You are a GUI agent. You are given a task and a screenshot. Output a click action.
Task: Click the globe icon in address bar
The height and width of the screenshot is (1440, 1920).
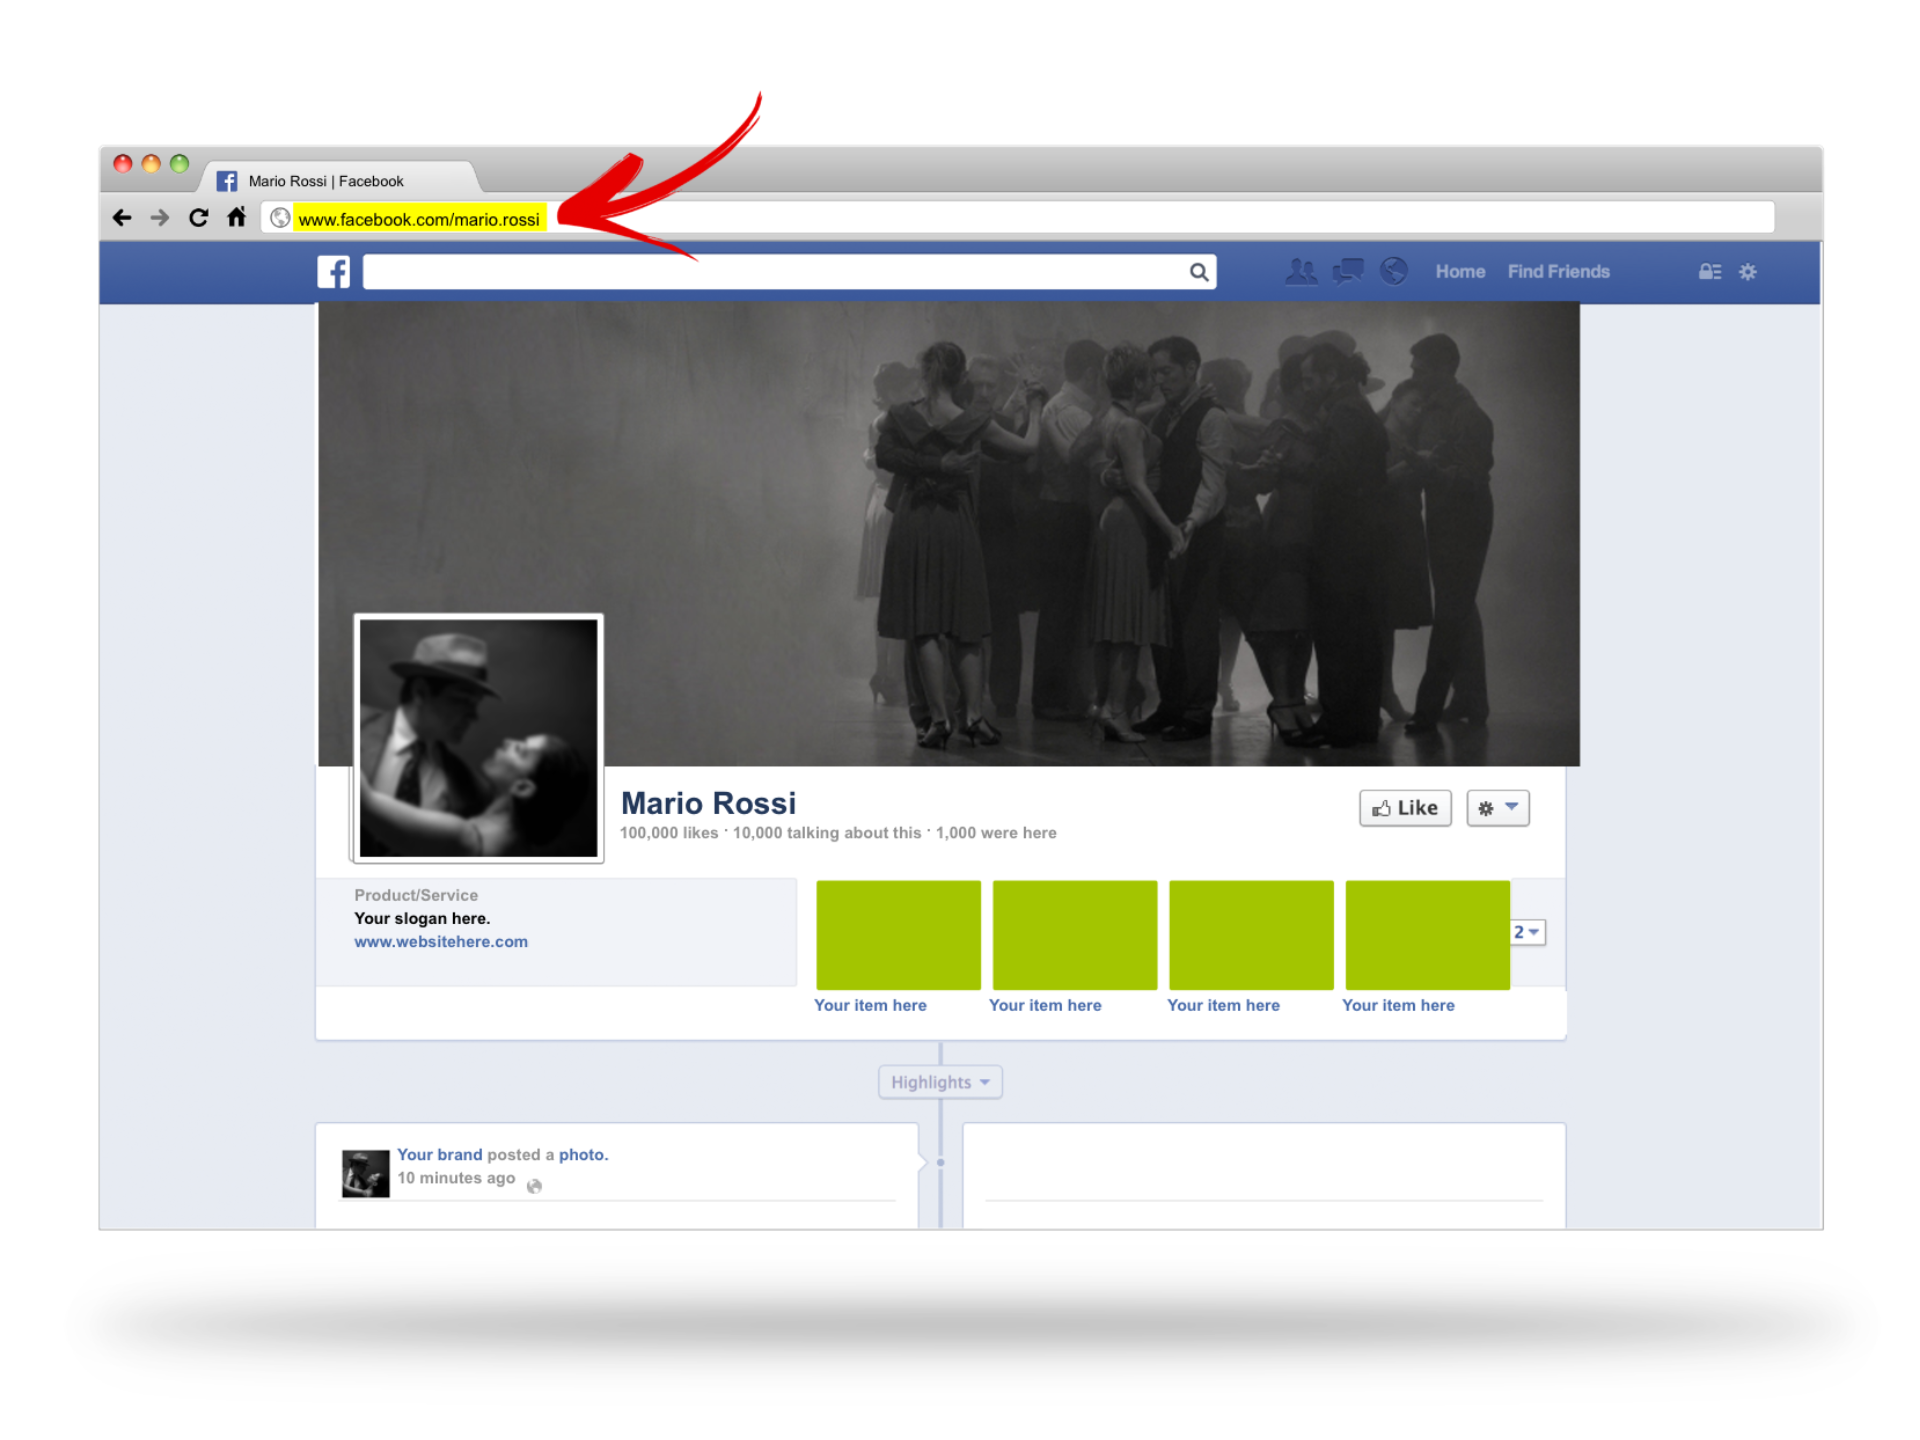point(281,218)
